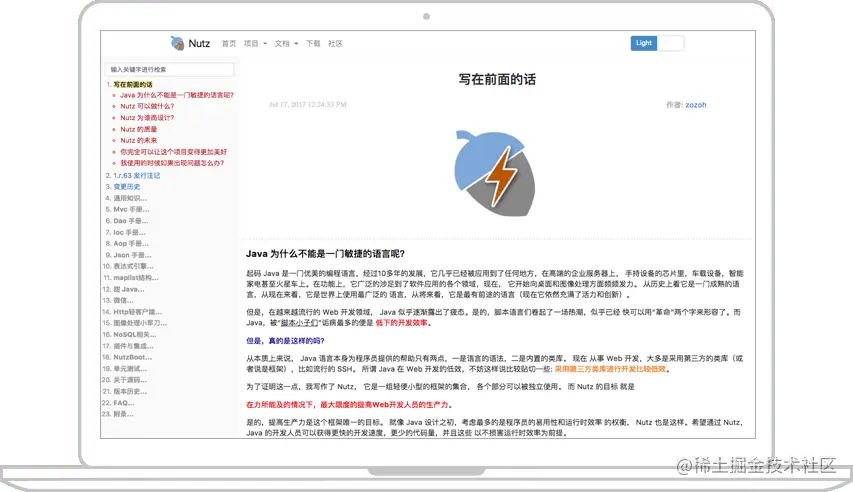Image resolution: width=853 pixels, height=492 pixels.
Task: Expand 甜 Java... sidebar section
Action: [129, 289]
